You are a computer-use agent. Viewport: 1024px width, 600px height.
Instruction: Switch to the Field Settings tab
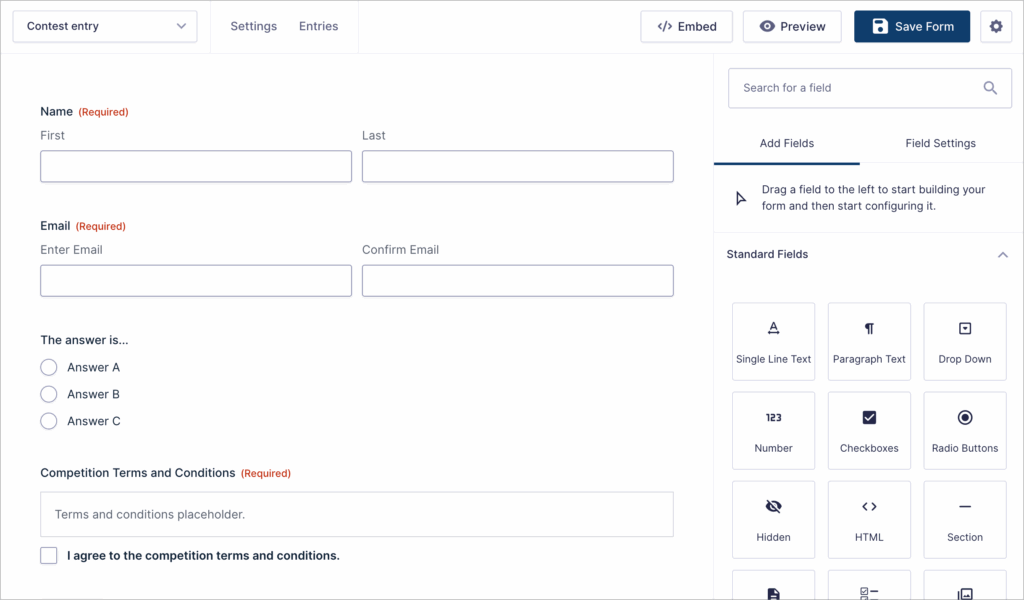pos(939,143)
